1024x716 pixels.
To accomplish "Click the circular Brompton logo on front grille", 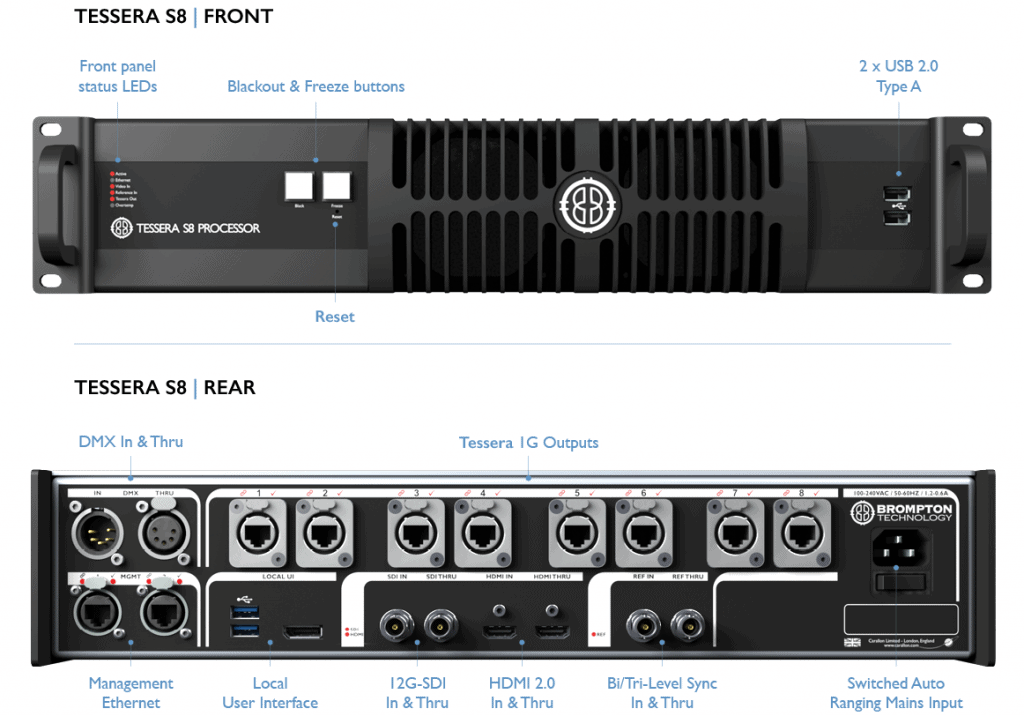I will pyautogui.click(x=587, y=204).
